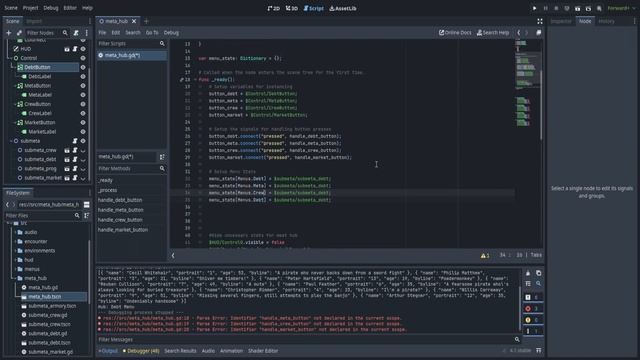This screenshot has height=360, width=640.
Task: Toggle visibility of MarketButton node
Action: (x=83, y=122)
